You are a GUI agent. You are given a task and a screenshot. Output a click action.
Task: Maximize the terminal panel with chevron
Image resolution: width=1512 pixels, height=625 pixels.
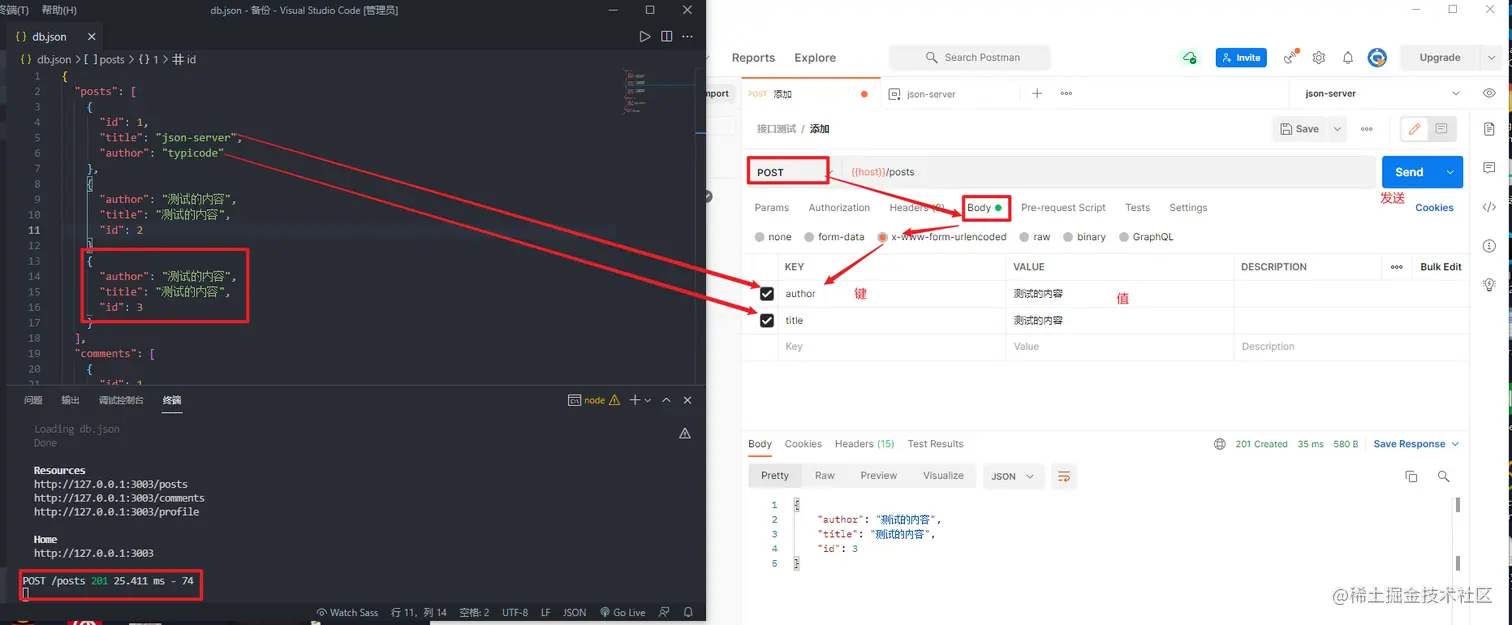click(x=668, y=400)
